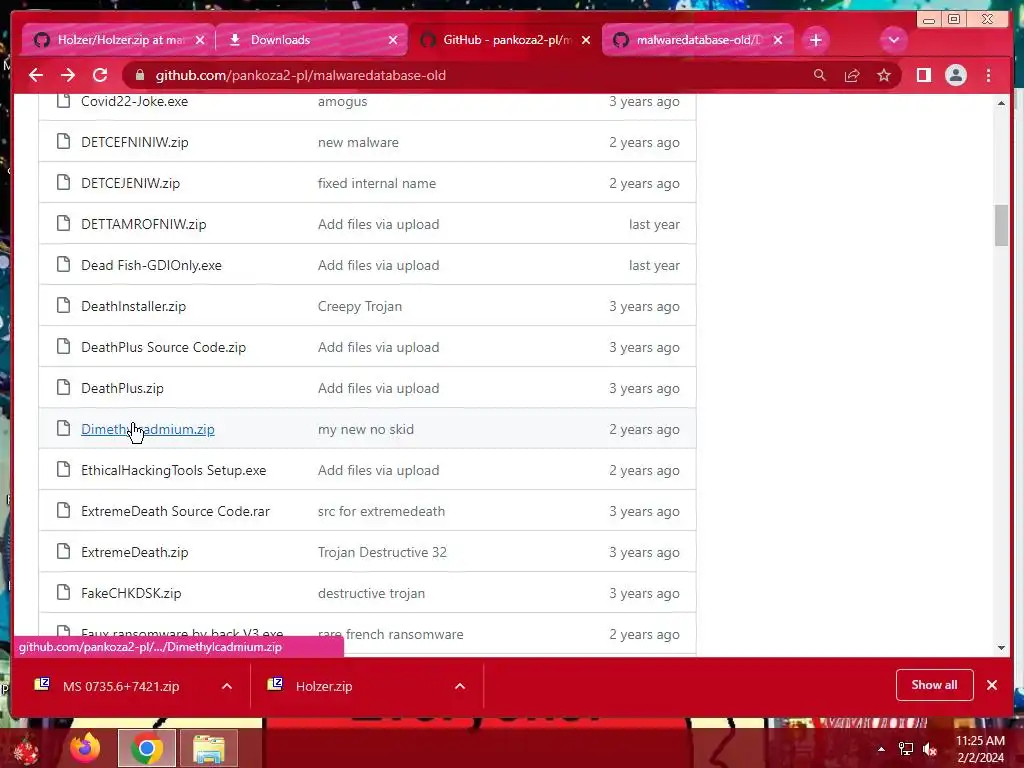
Task: Toggle the side panel icon
Action: pos(923,75)
